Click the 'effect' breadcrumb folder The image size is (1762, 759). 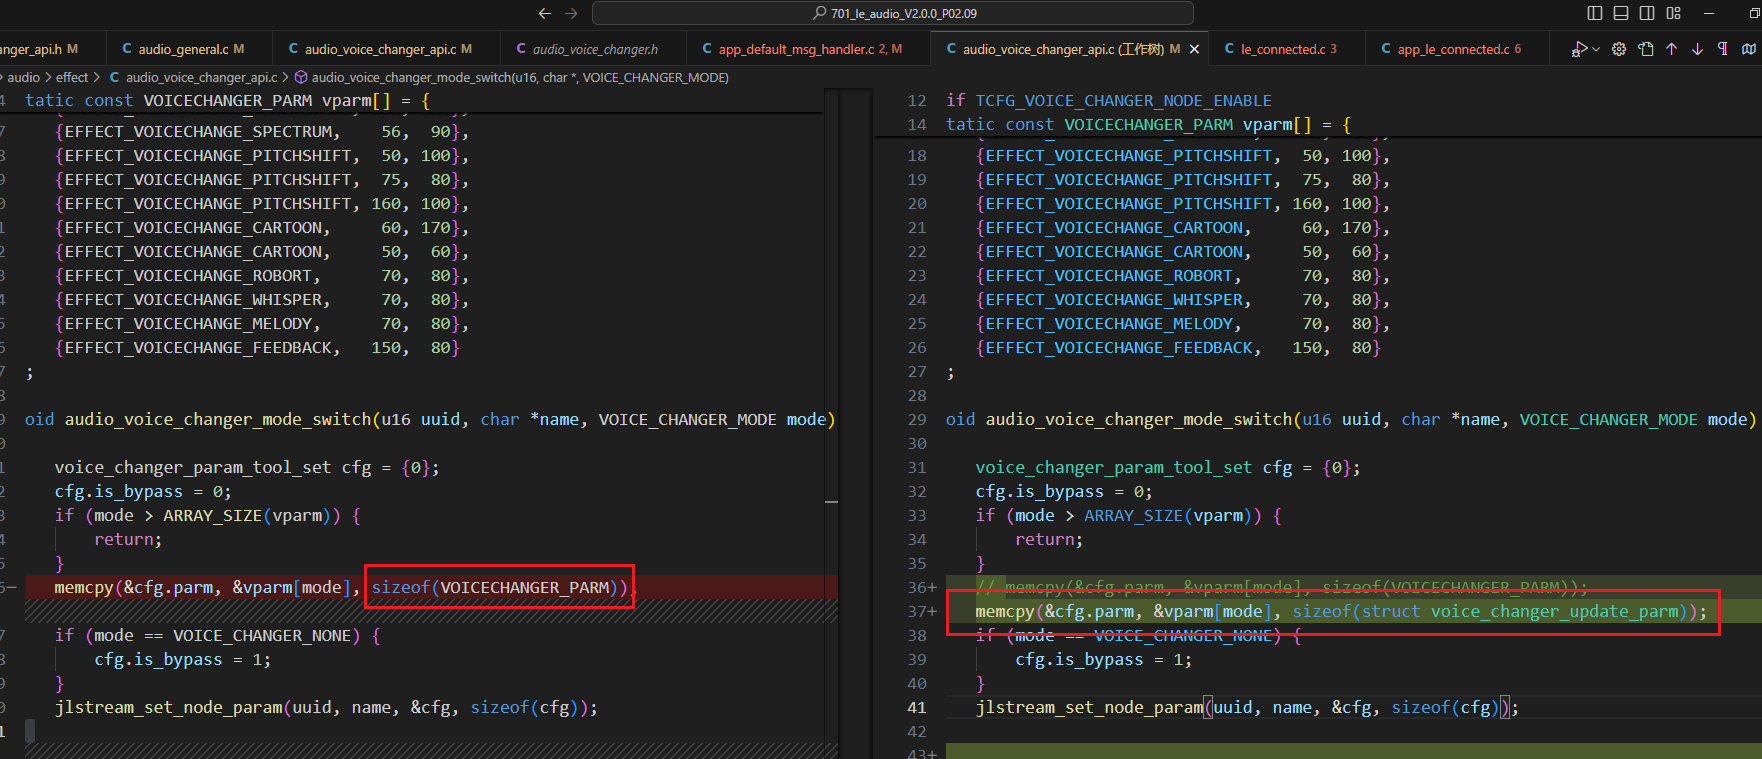tap(72, 77)
